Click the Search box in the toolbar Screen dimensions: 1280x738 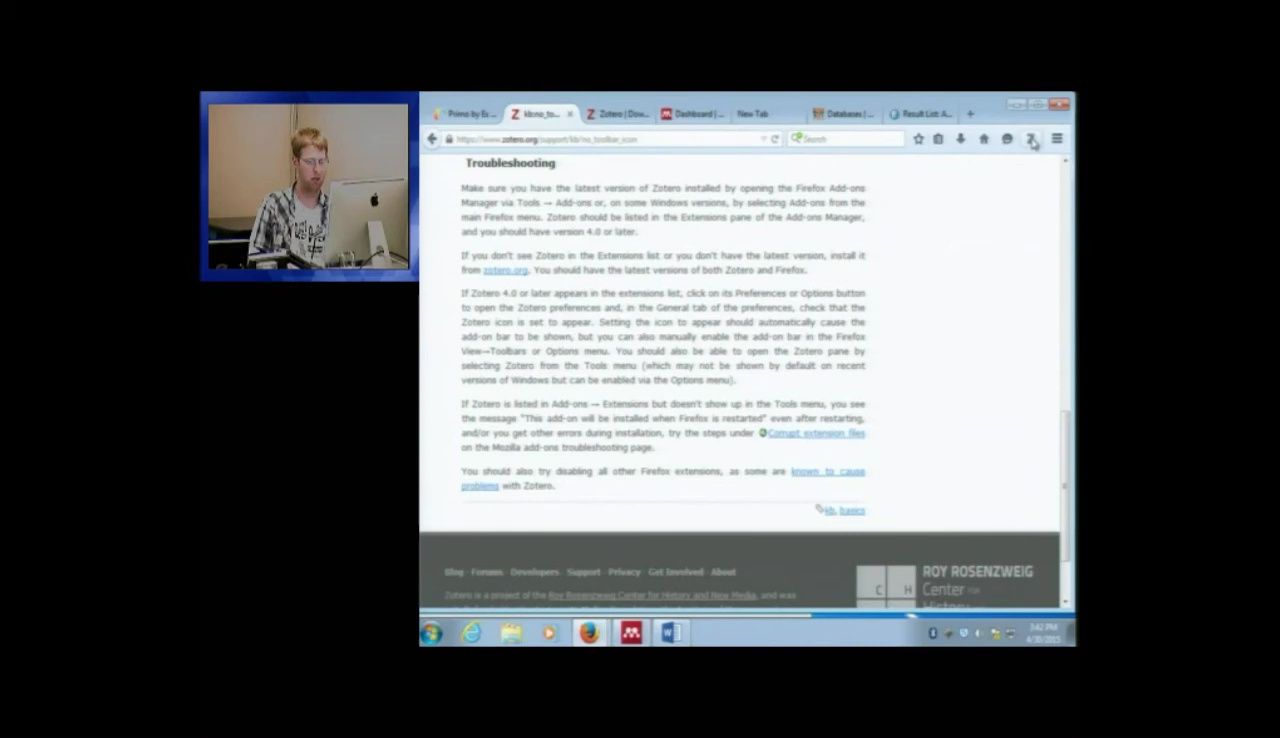pos(846,139)
